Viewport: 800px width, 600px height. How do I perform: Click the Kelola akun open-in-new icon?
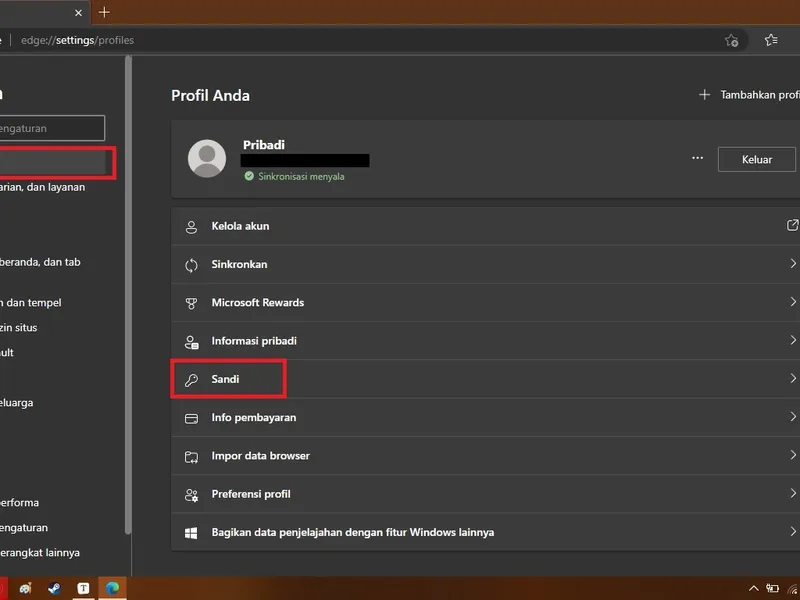(x=790, y=226)
